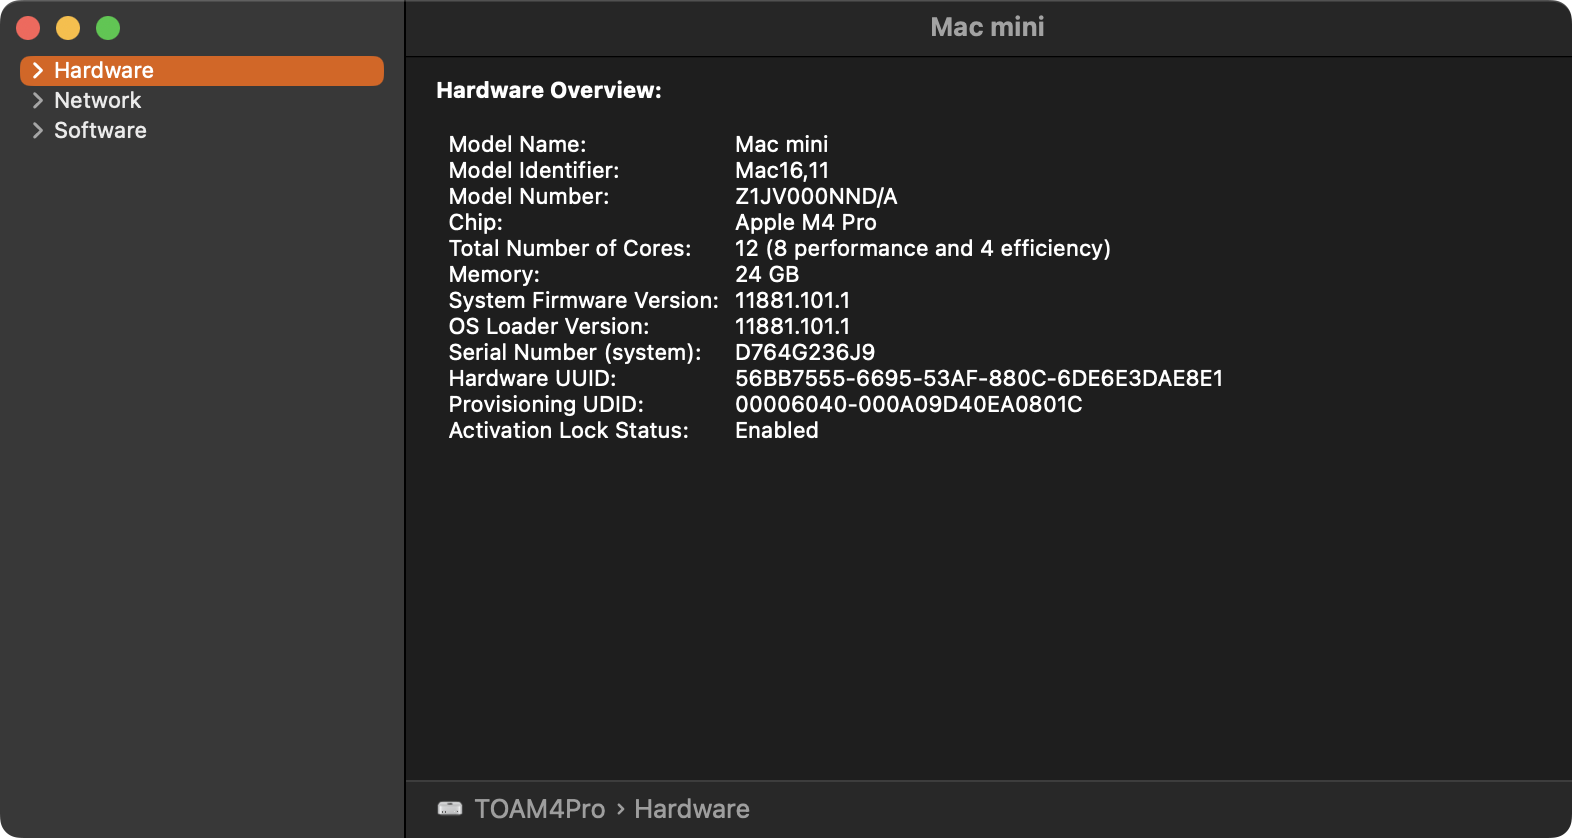
Task: Click the Activation Lock Status label
Action: [x=569, y=430]
